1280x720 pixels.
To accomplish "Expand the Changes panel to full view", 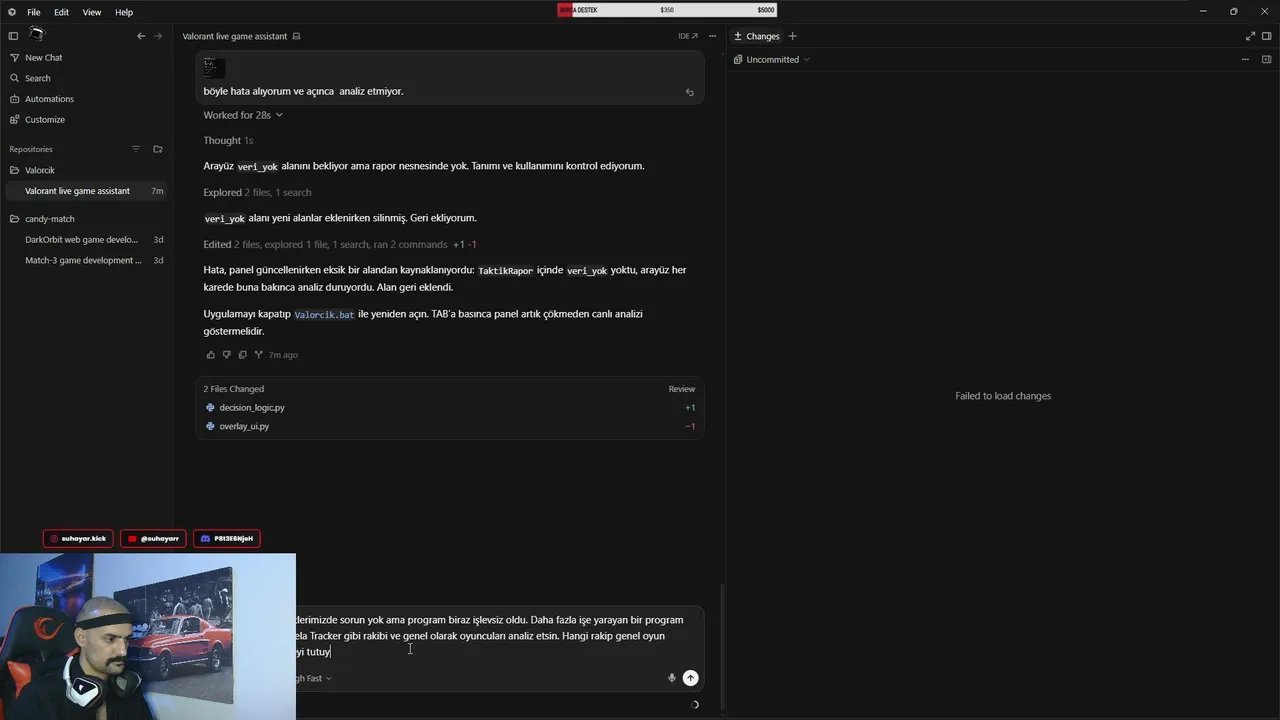I will coord(1250,36).
